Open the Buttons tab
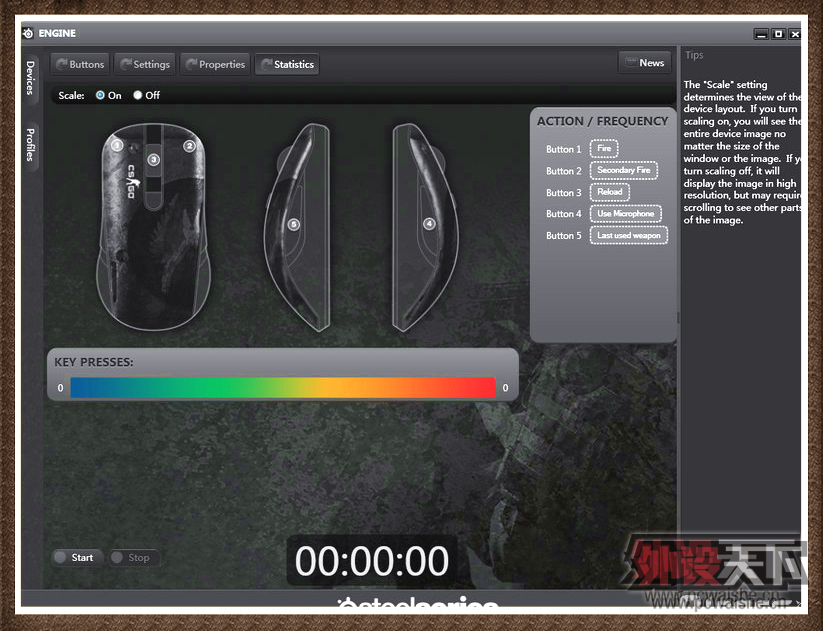The width and height of the screenshot is (823, 631). pos(80,65)
